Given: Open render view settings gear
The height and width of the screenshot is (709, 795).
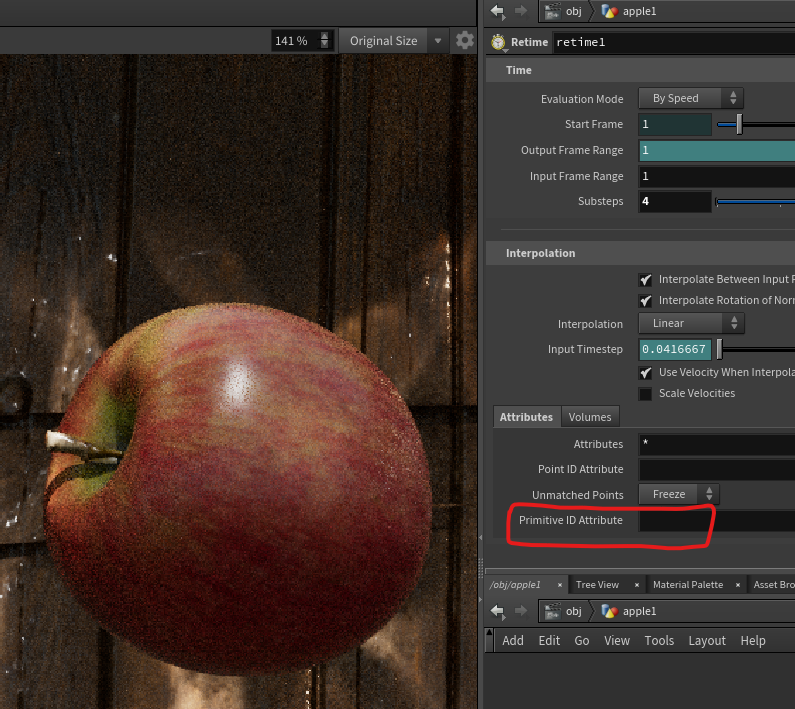Looking at the screenshot, I should point(464,41).
